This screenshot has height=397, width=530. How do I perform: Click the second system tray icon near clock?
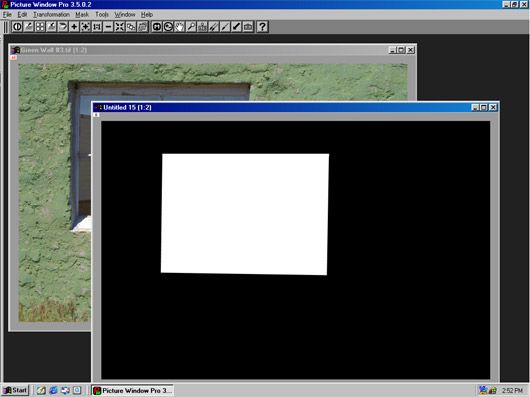tap(492, 391)
